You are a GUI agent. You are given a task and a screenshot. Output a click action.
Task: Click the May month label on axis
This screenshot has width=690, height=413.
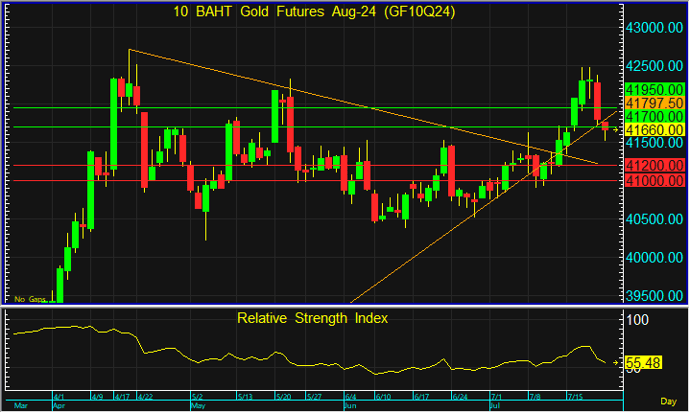[x=197, y=408]
